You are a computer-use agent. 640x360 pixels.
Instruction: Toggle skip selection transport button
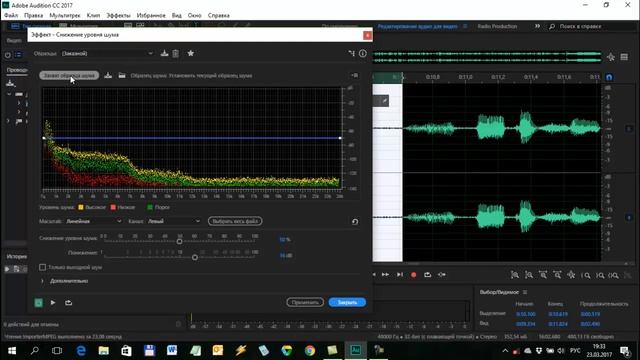tap(442, 275)
